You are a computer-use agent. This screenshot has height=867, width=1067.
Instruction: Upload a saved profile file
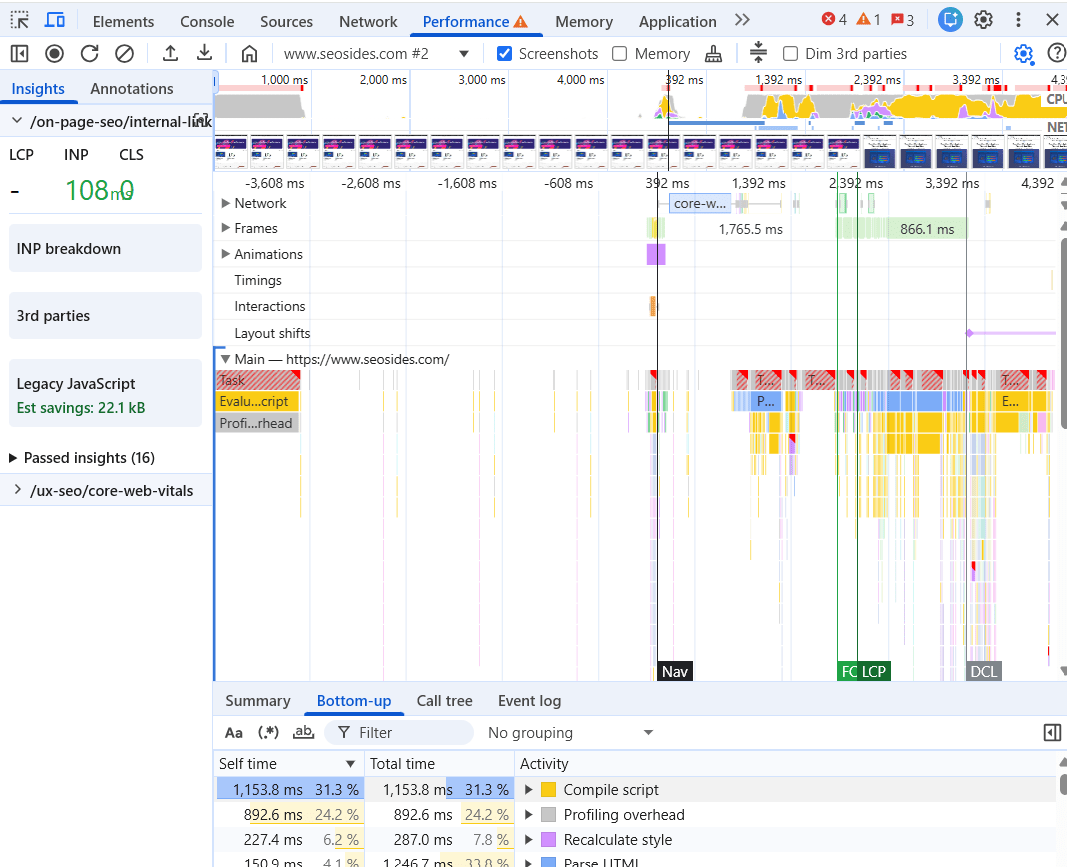click(x=170, y=53)
